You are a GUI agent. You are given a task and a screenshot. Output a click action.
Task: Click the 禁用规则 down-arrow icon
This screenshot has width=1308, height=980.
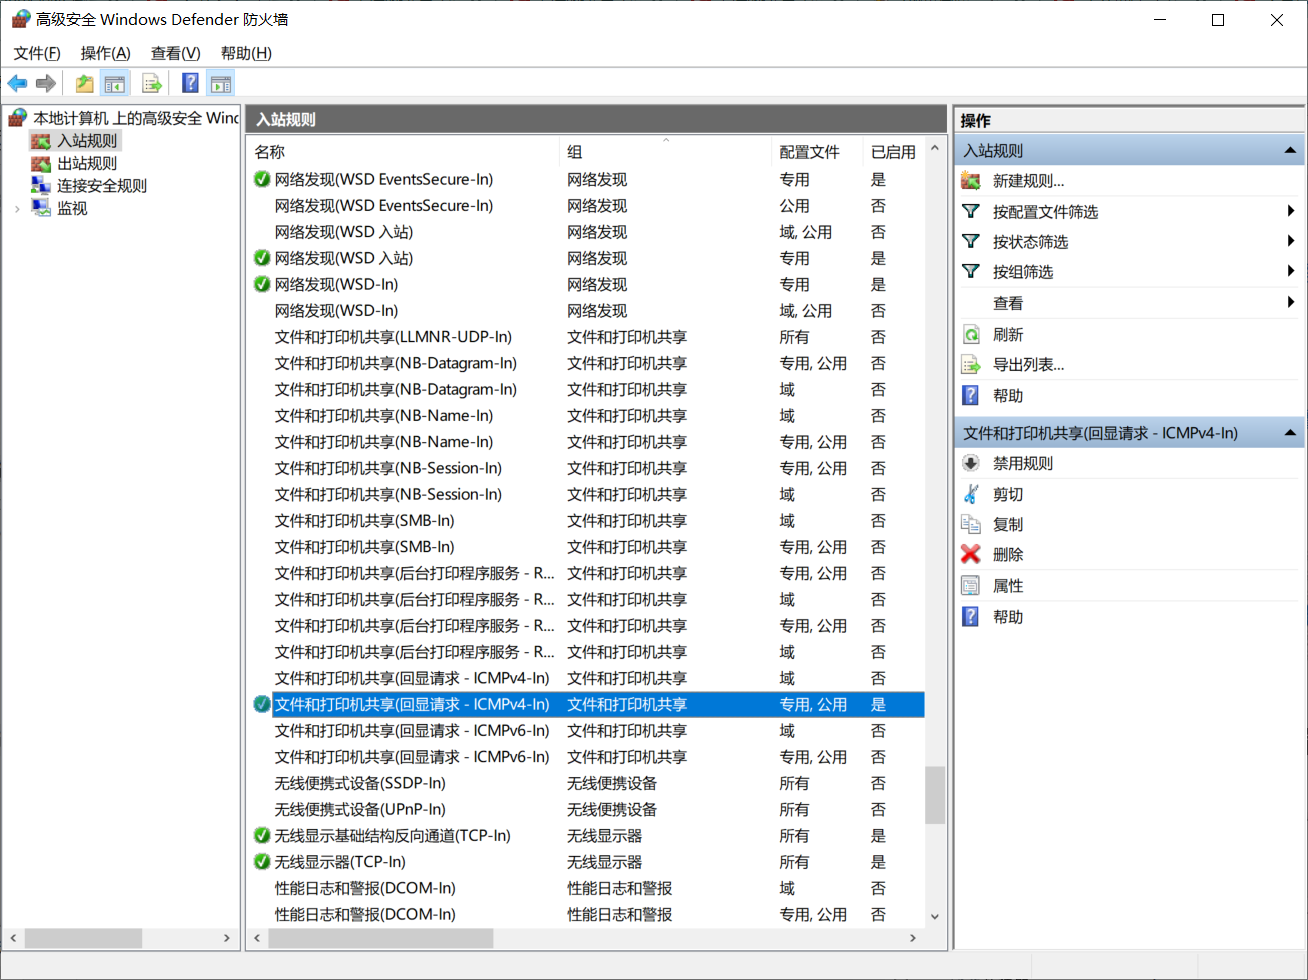click(971, 463)
